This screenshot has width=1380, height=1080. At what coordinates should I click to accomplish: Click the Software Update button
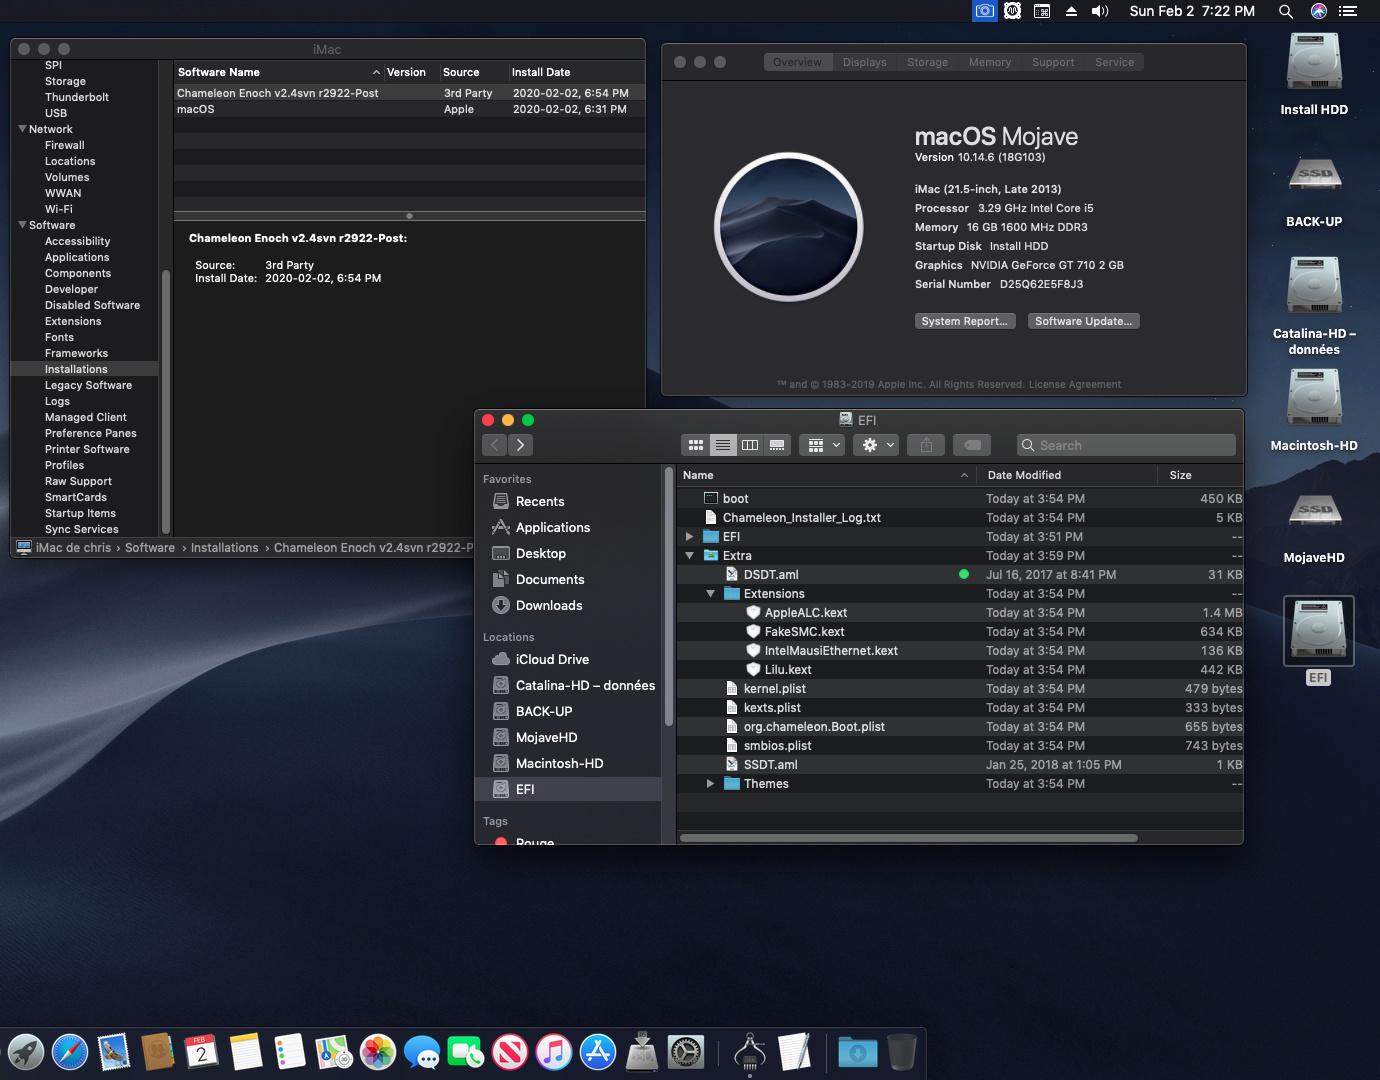[x=1084, y=321]
